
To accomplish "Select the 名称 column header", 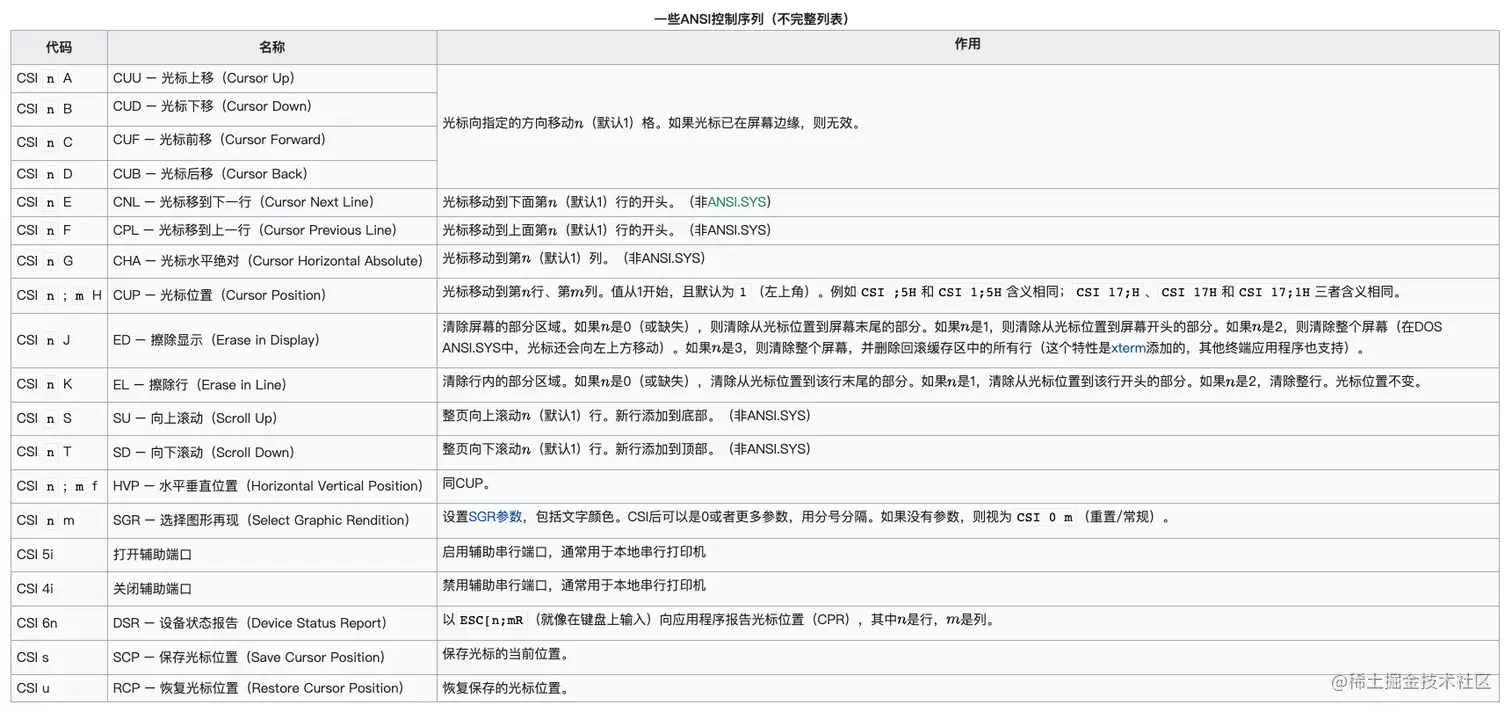I will coord(270,47).
